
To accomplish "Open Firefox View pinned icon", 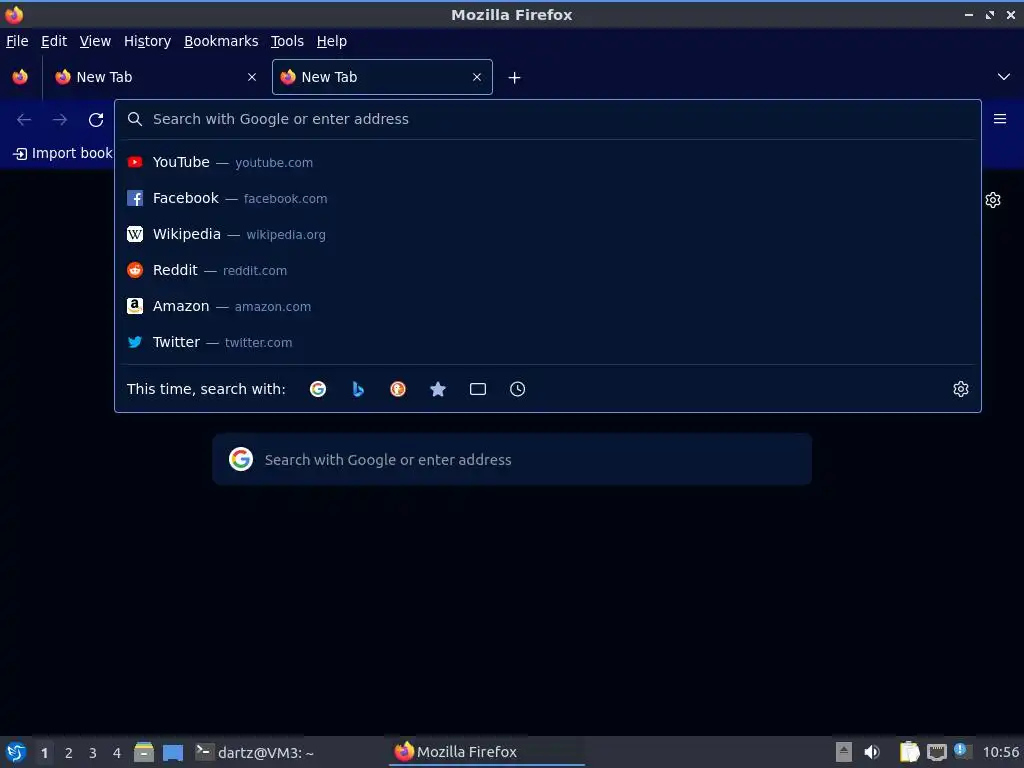I will point(20,77).
